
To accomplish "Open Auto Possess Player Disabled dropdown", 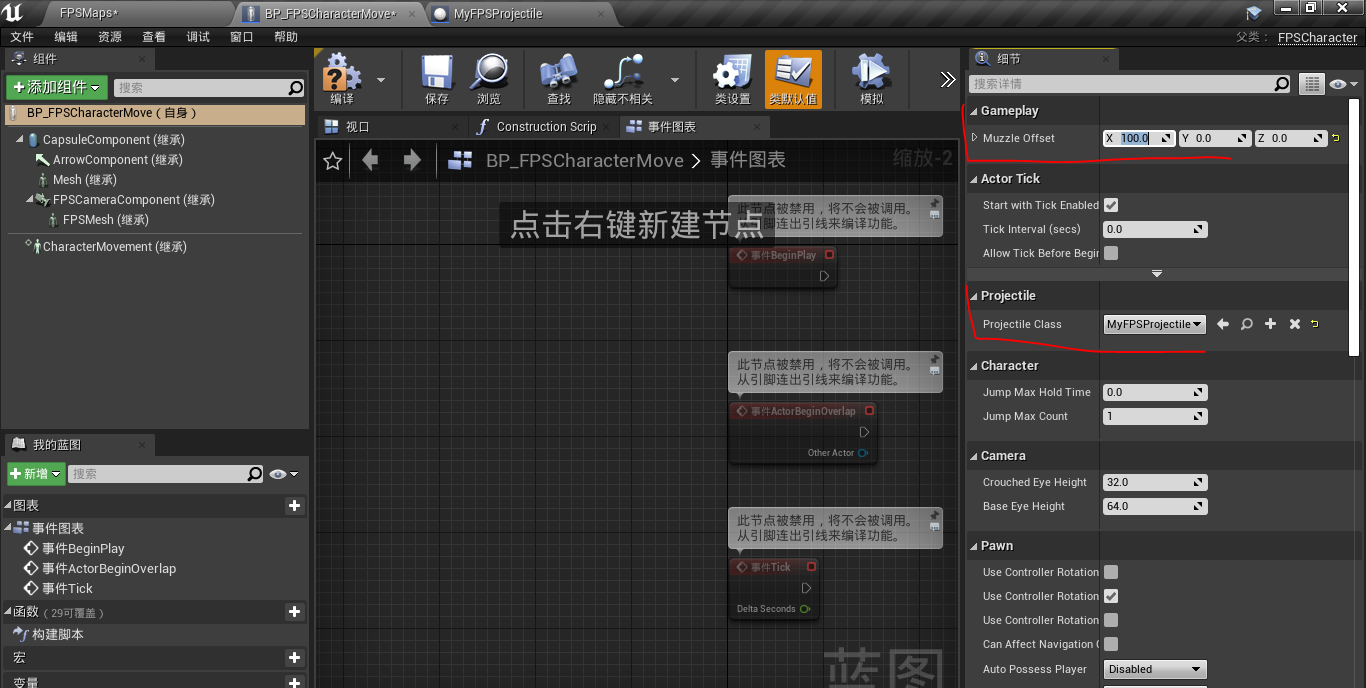I will [1155, 669].
